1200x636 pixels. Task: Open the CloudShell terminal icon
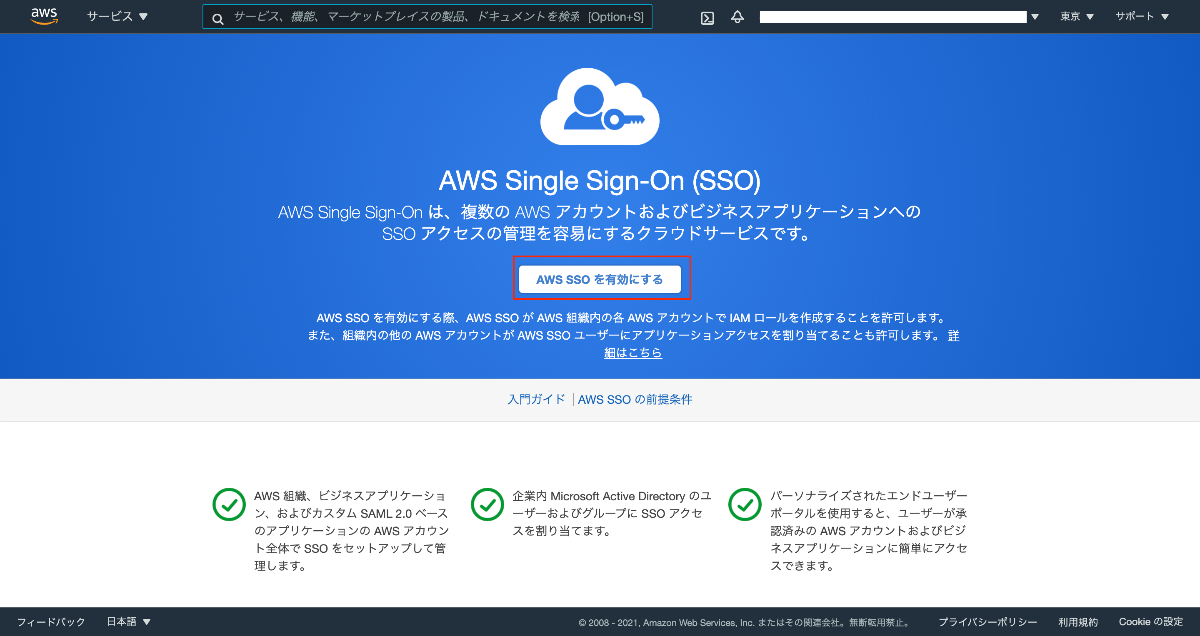pyautogui.click(x=707, y=17)
